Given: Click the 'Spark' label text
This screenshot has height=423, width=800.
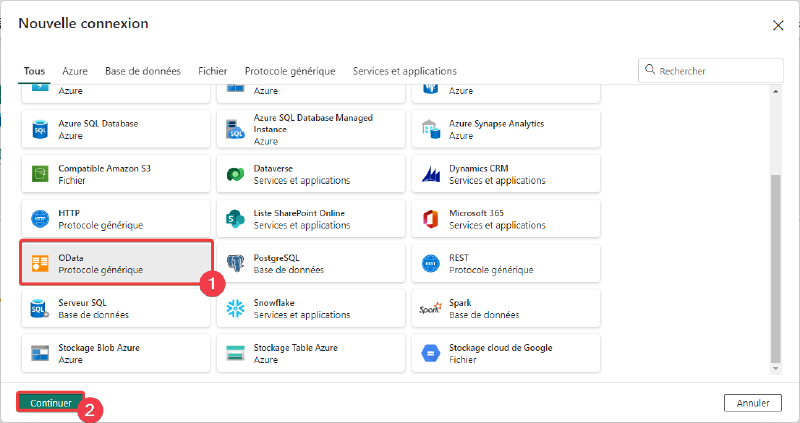Looking at the screenshot, I should pos(460,303).
